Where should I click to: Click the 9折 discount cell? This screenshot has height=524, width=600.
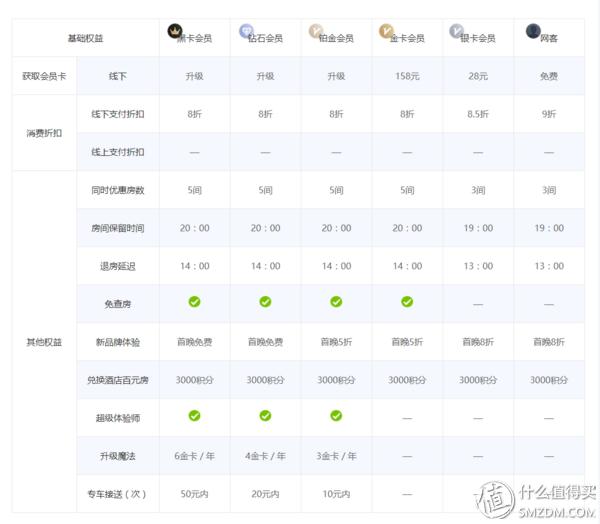coord(549,114)
